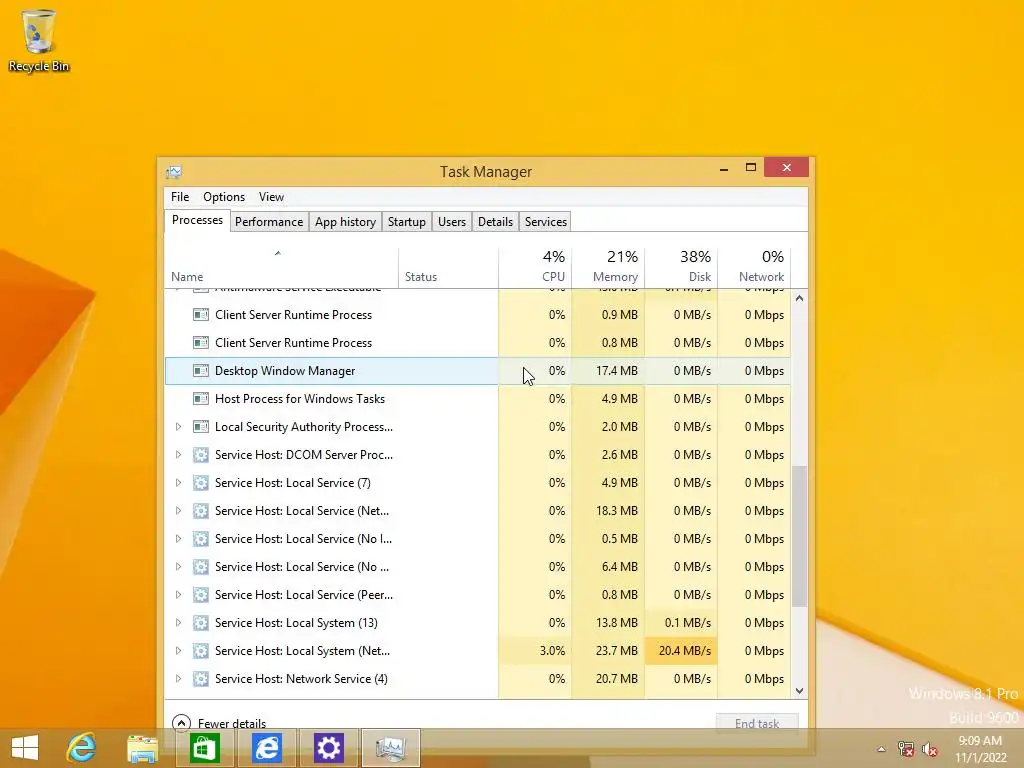The image size is (1024, 768).
Task: Switch to the Details tab
Action: coord(496,222)
